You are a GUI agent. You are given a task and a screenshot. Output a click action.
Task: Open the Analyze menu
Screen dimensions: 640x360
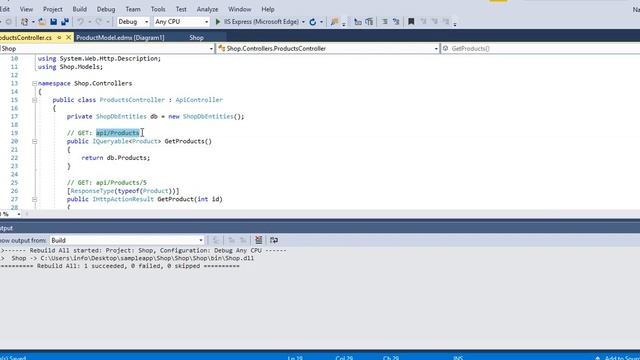click(207, 9)
